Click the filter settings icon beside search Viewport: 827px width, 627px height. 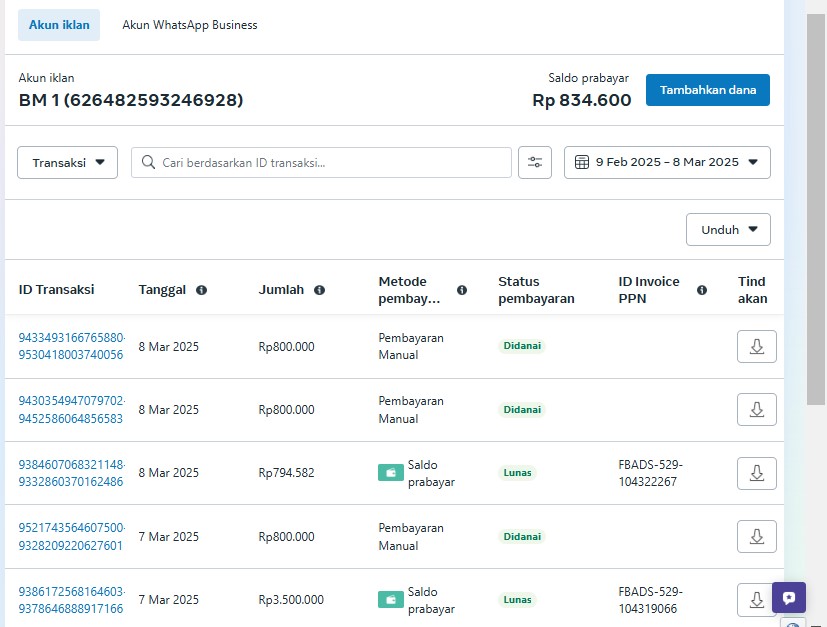[535, 163]
